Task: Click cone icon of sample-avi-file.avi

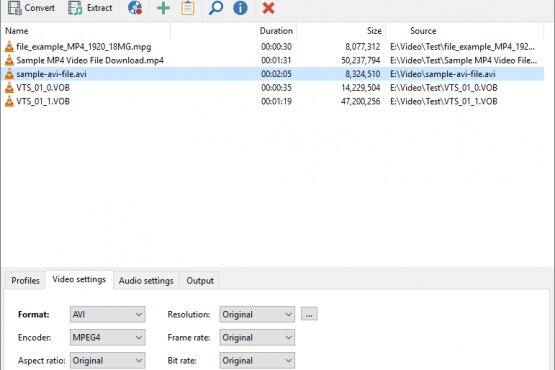Action: [x=10, y=74]
